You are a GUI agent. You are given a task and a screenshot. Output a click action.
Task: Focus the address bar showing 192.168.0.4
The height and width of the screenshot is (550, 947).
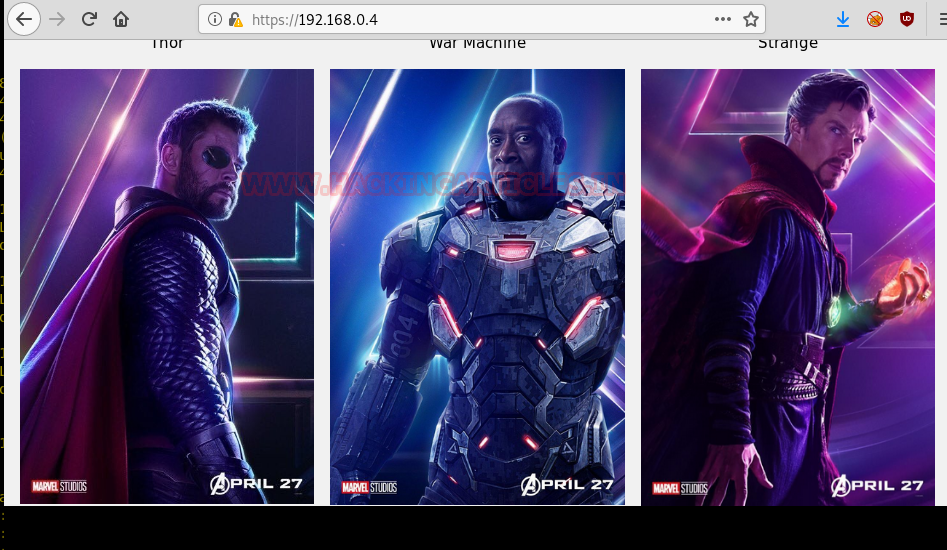(x=481, y=19)
